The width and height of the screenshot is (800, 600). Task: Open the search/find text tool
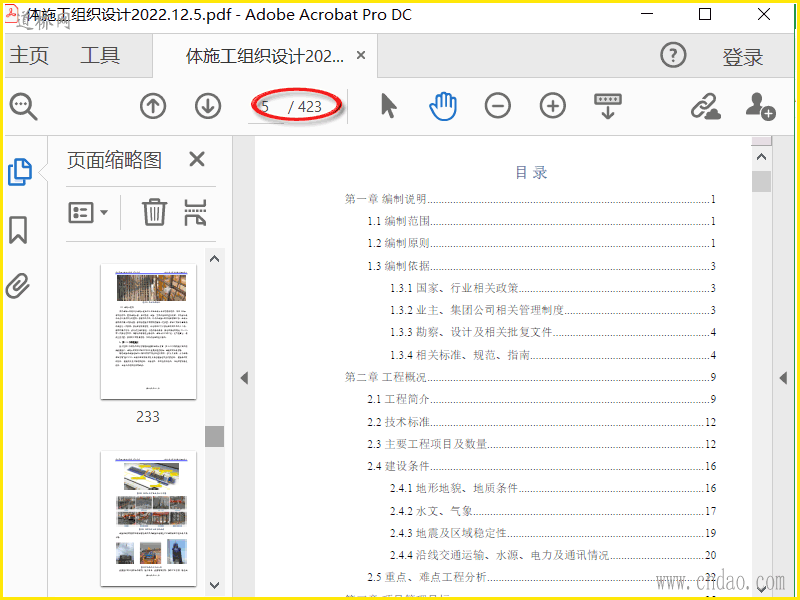pyautogui.click(x=23, y=107)
